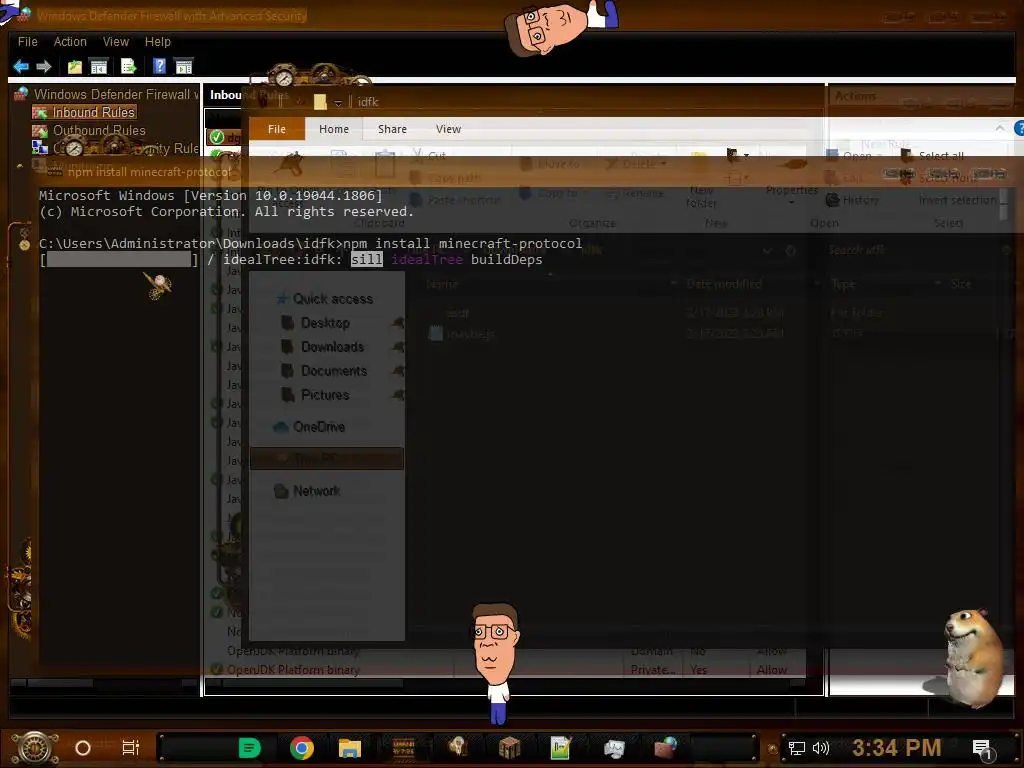Open Quick access in Explorer sidebar
Screen dimensions: 1024x768
[x=325, y=299]
